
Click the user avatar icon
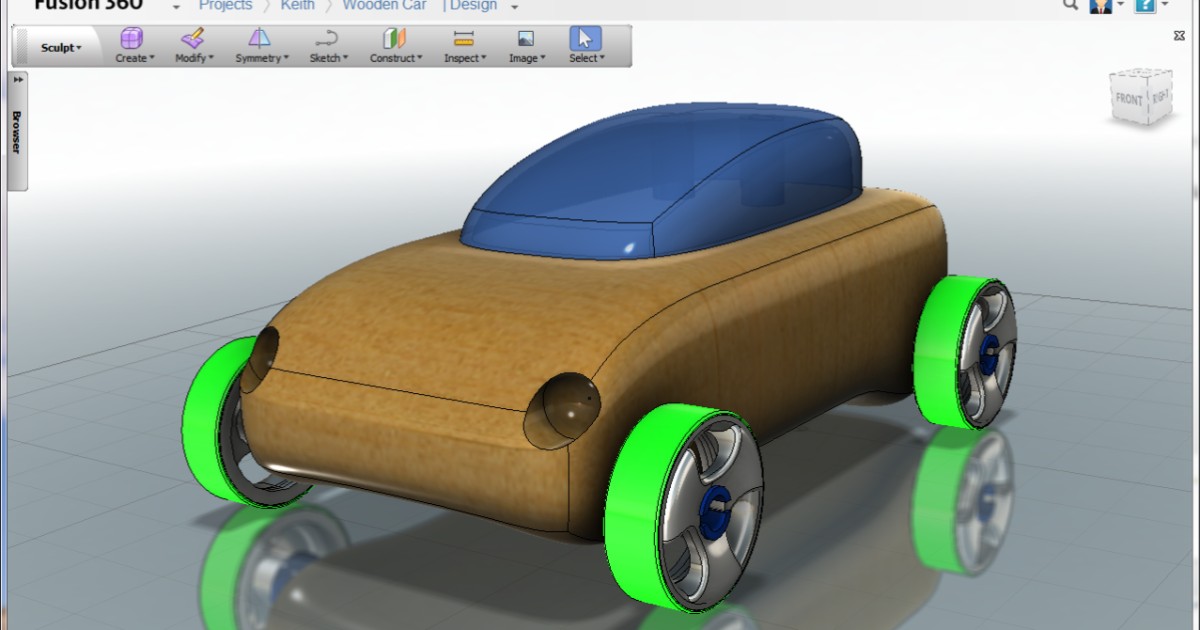click(x=1103, y=6)
